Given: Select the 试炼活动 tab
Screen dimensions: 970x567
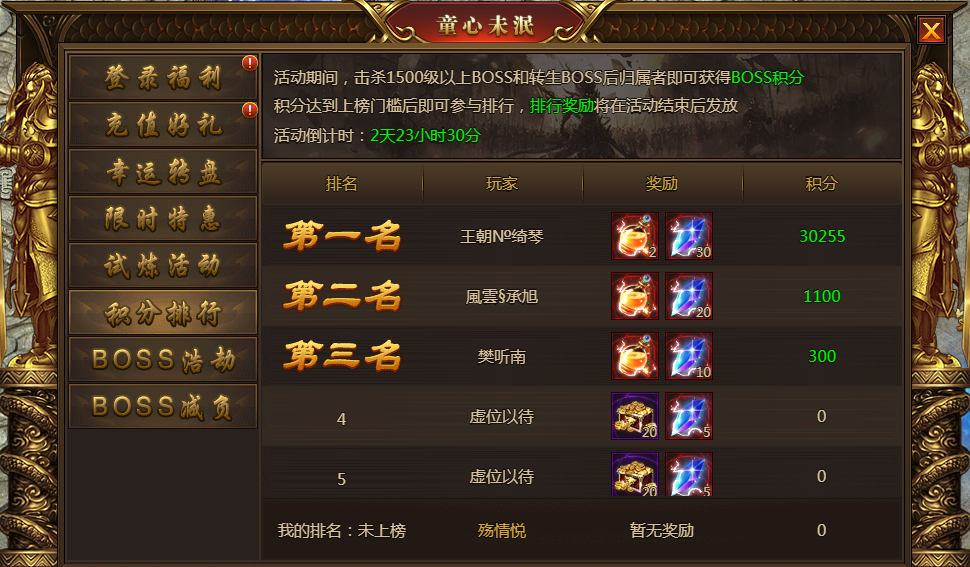Looking at the screenshot, I should pyautogui.click(x=163, y=265).
